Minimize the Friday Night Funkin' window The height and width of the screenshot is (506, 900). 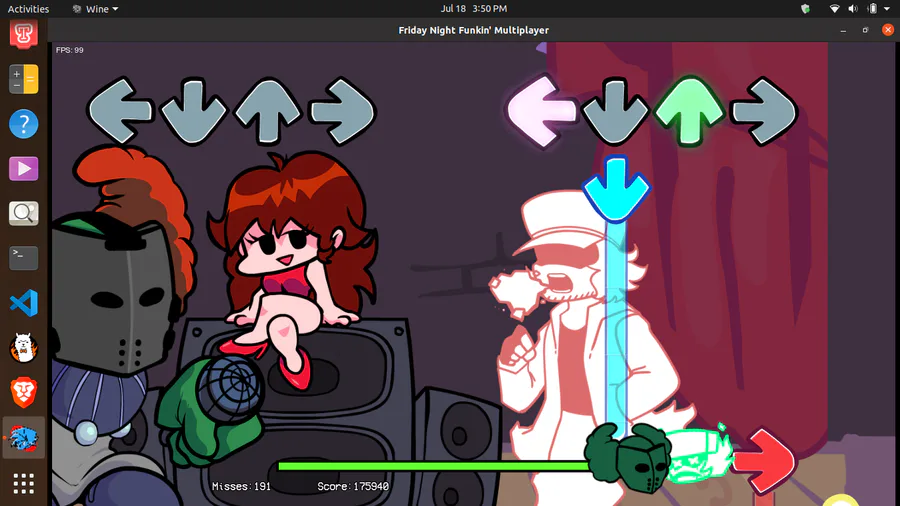click(843, 30)
